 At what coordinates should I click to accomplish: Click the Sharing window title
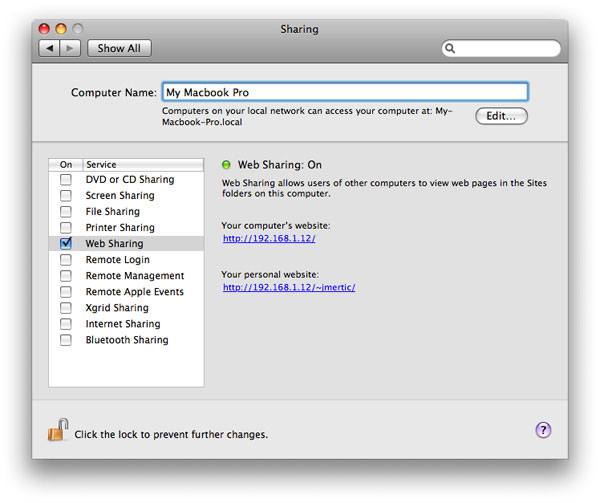300,29
